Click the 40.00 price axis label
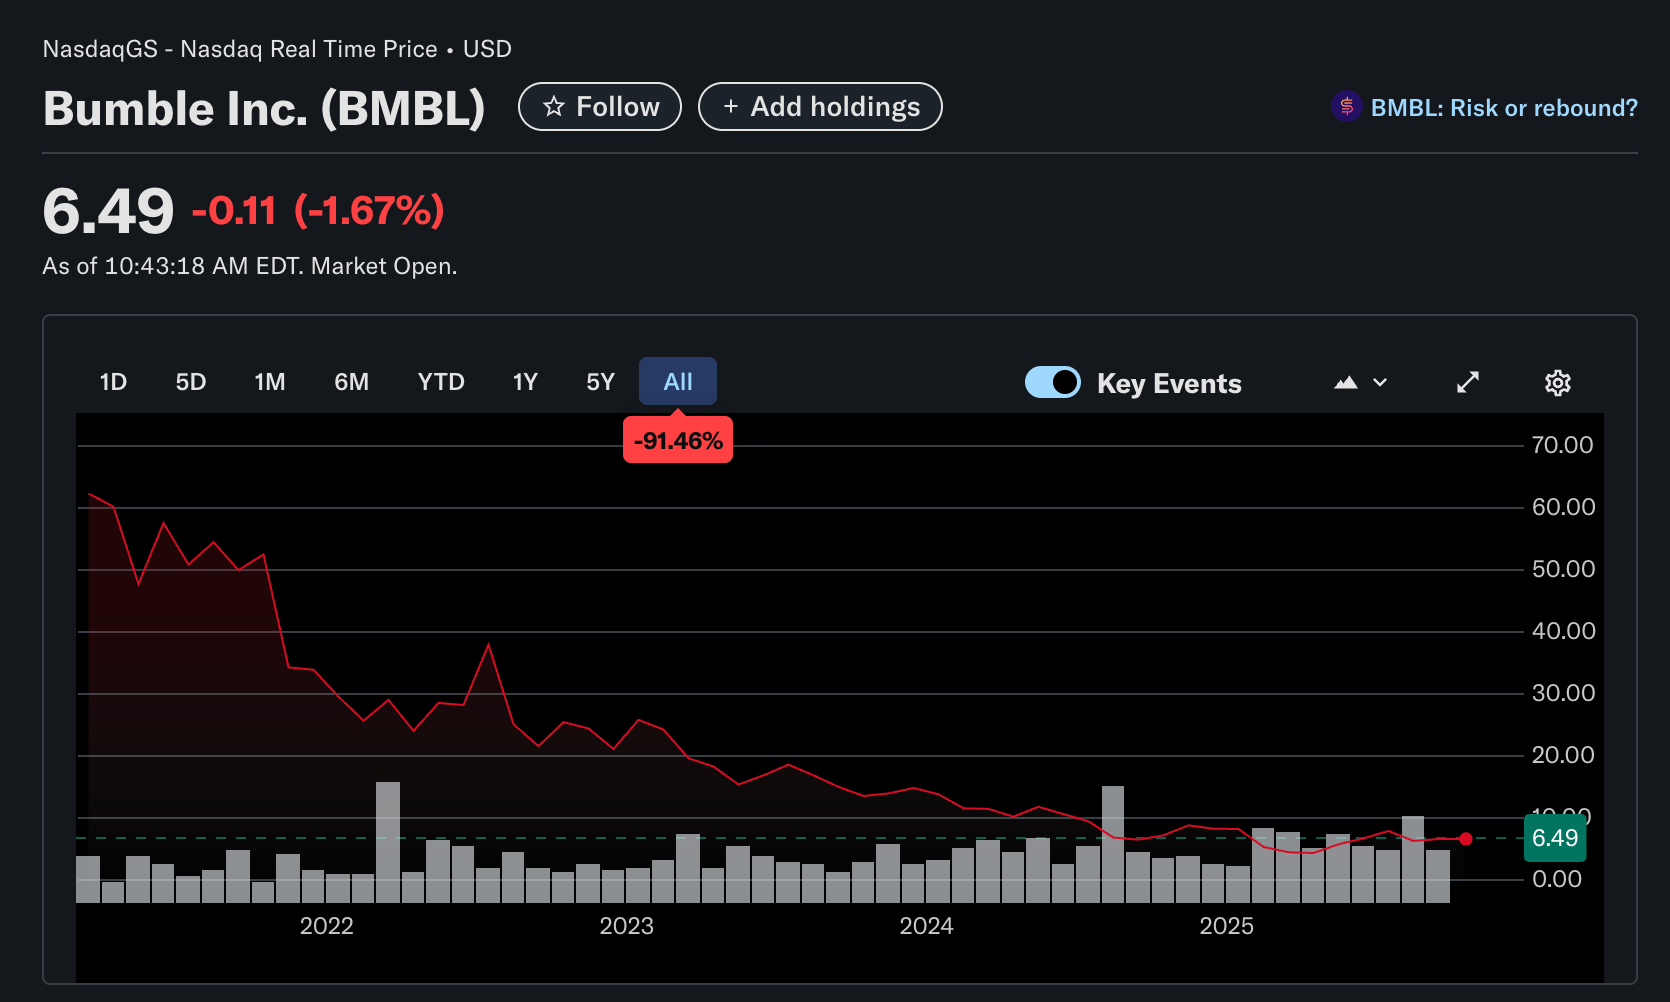The image size is (1670, 1002). tap(1564, 631)
